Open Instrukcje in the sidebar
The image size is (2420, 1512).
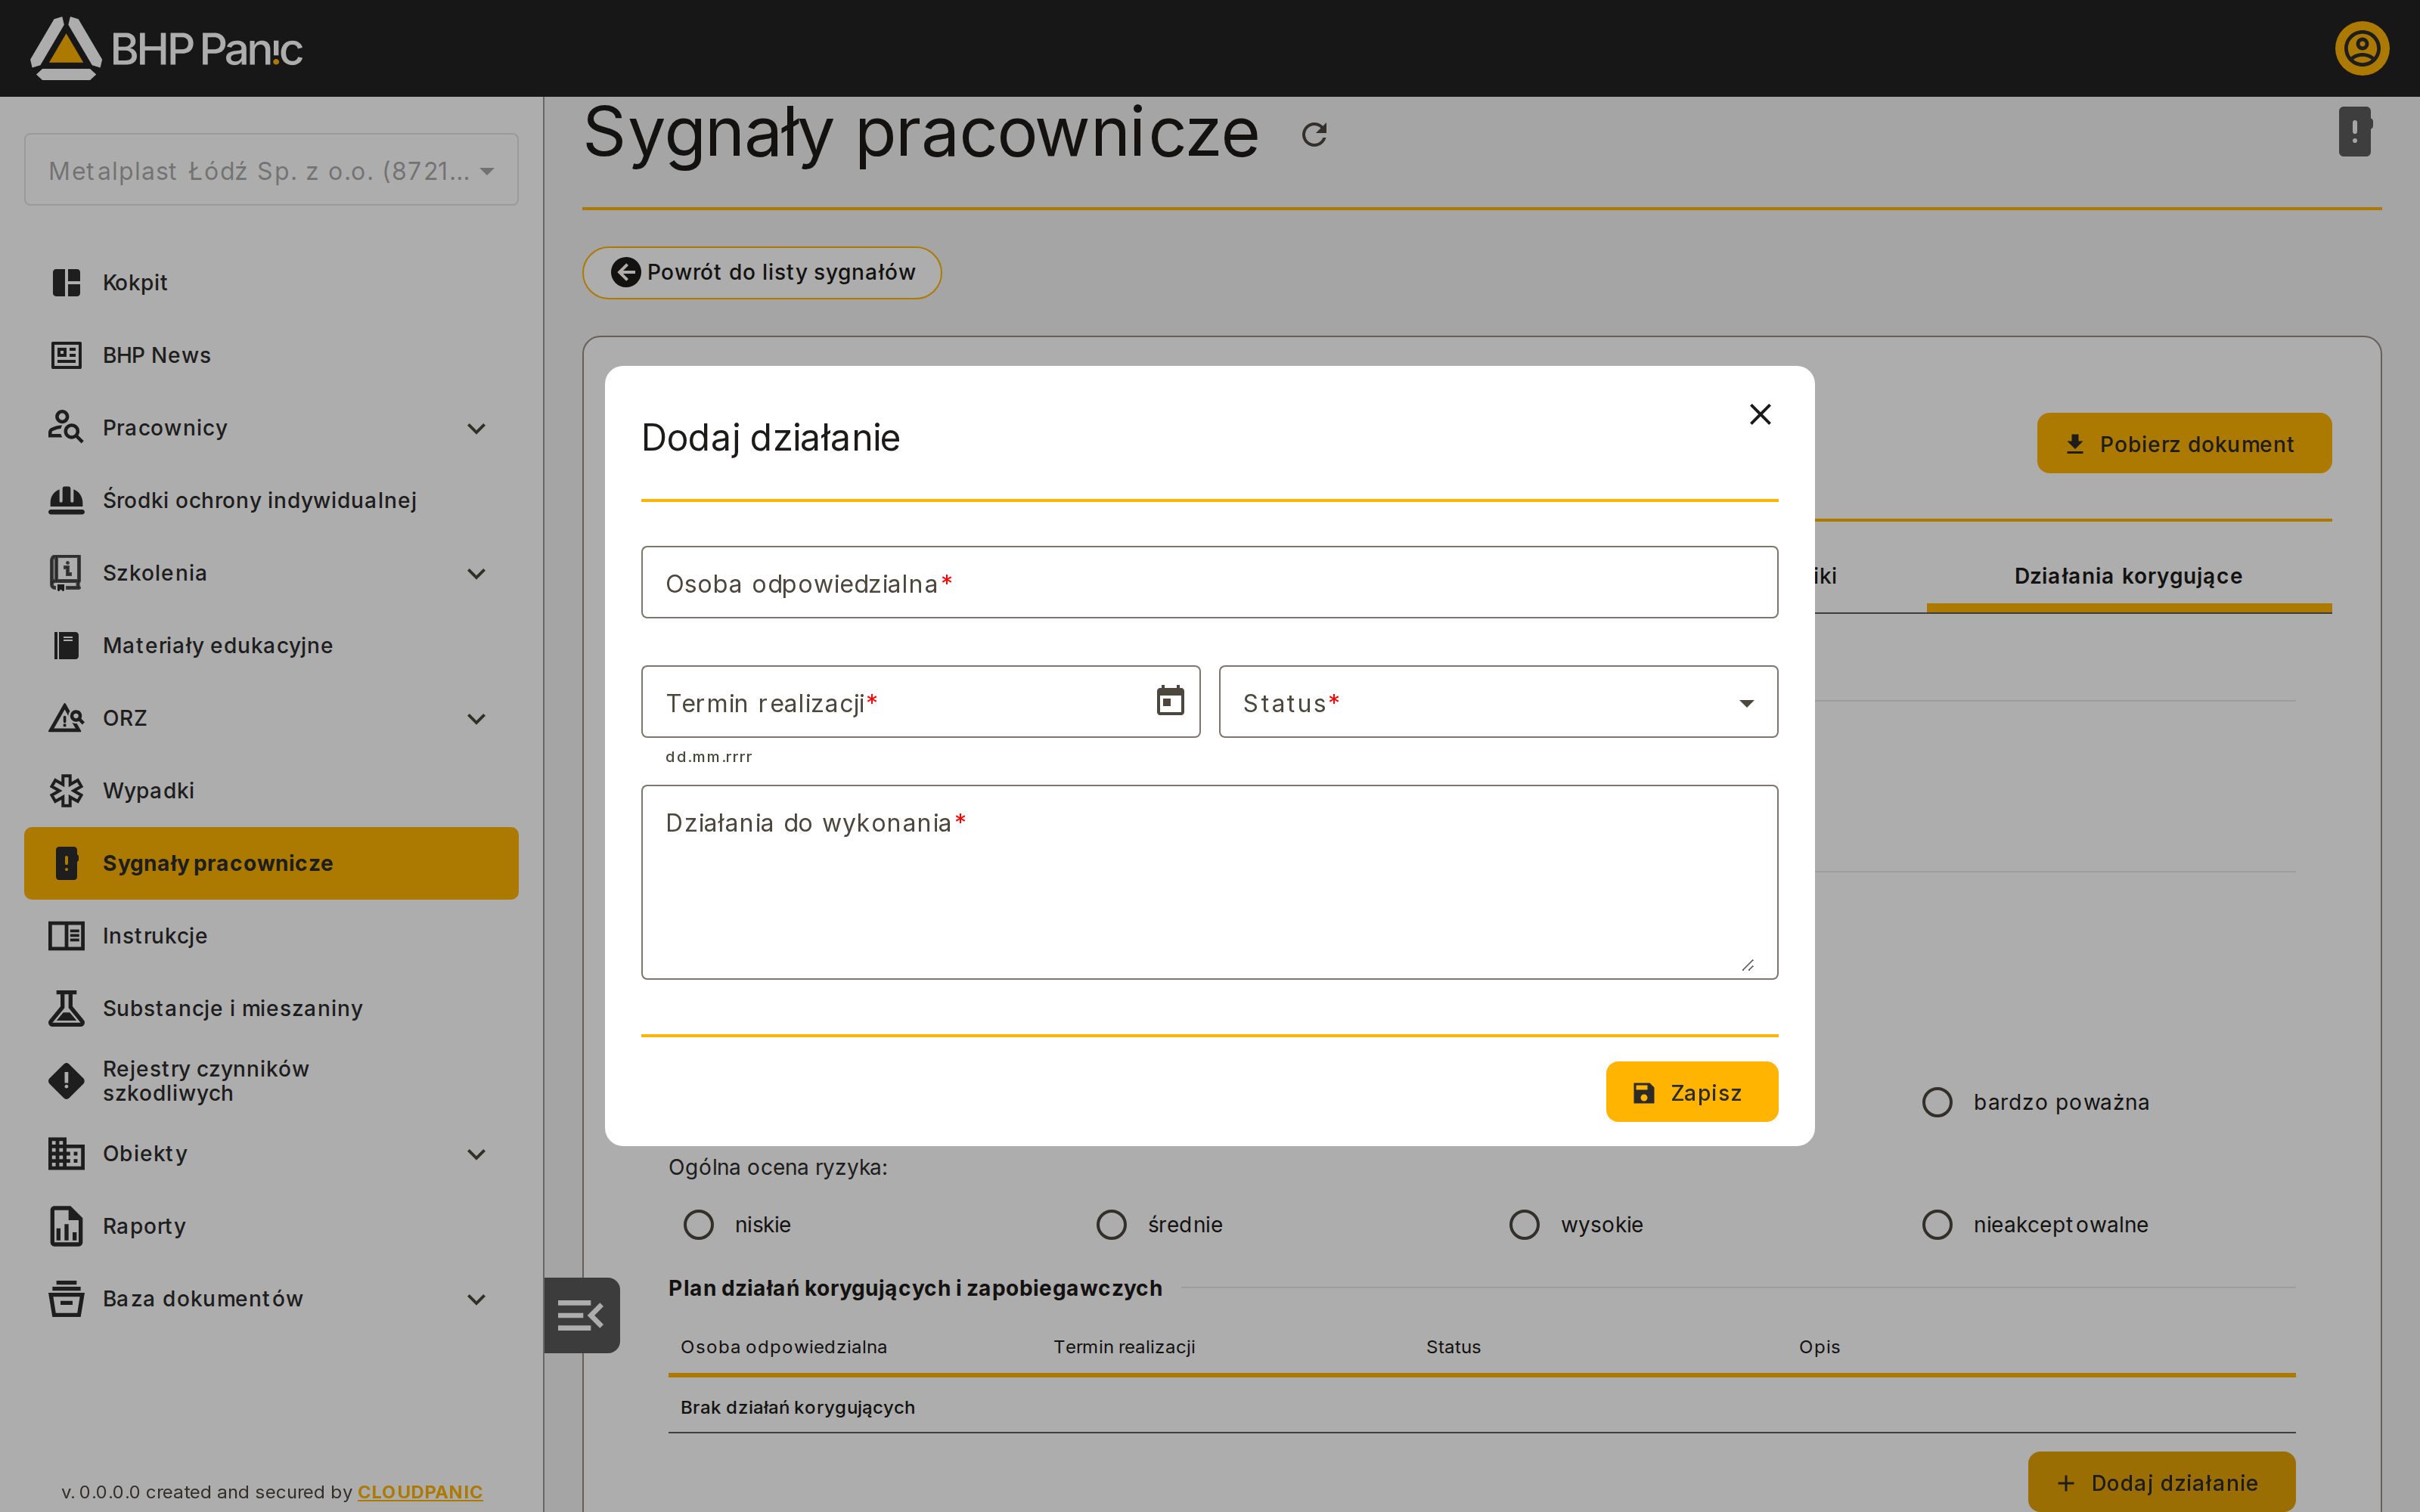point(271,936)
